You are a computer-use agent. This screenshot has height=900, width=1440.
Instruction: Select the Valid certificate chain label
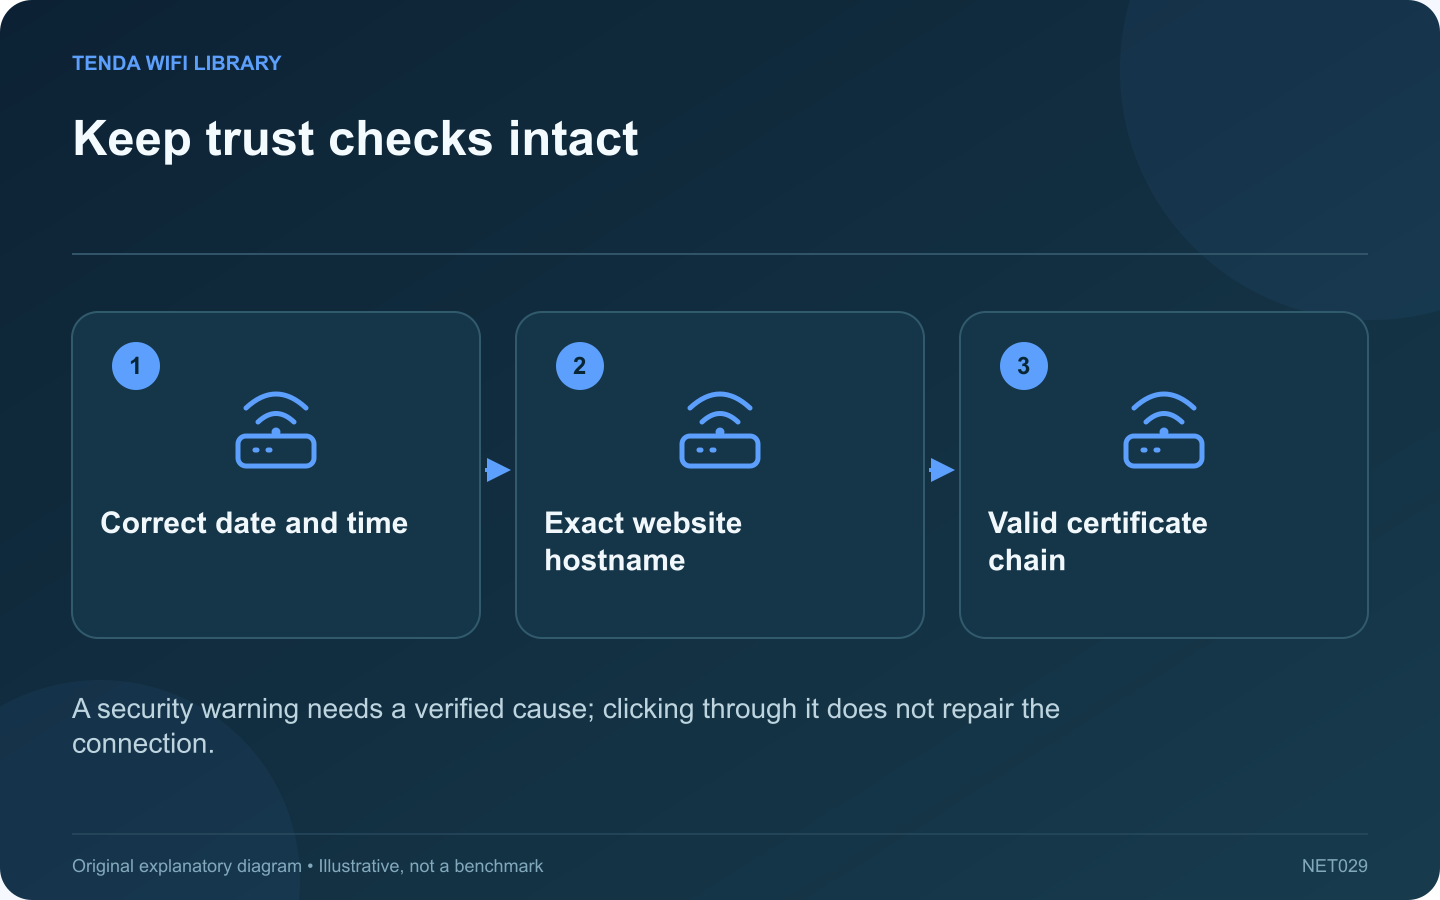[x=1097, y=541]
